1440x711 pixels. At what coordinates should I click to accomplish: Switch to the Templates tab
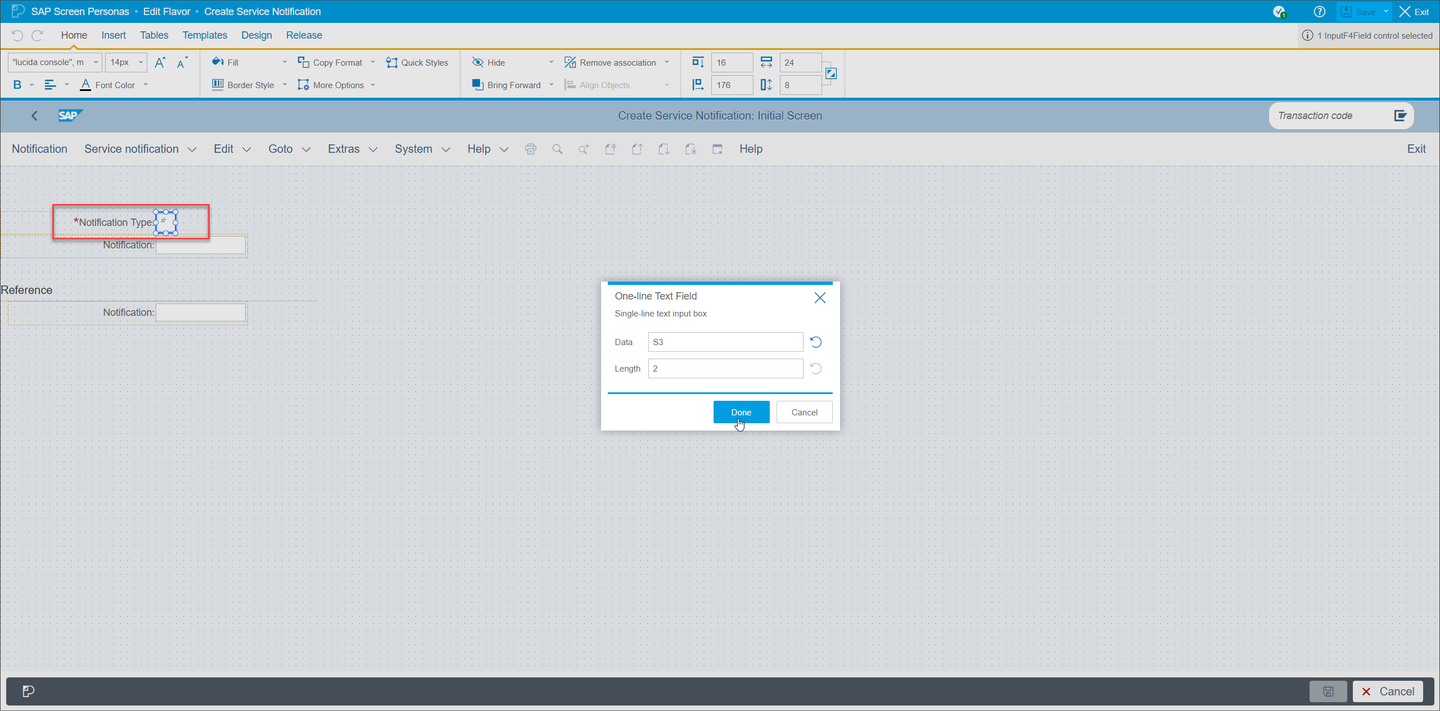[205, 35]
